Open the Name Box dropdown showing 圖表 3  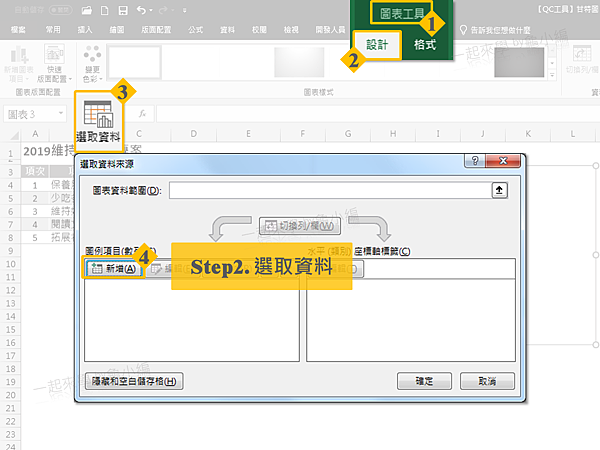point(61,114)
